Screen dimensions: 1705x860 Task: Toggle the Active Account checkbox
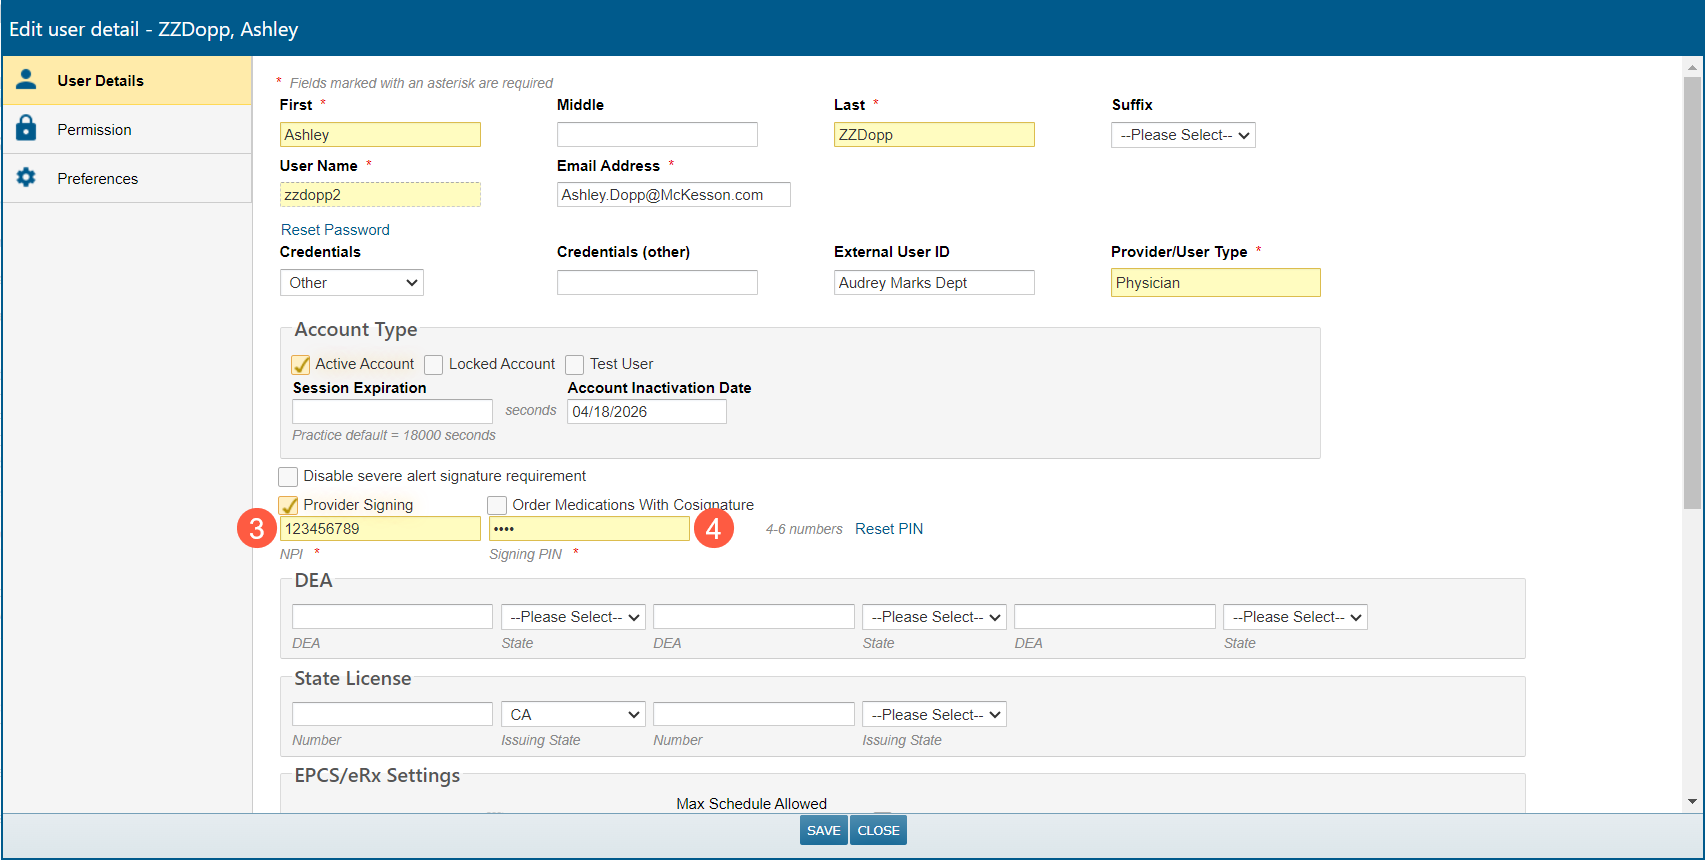pyautogui.click(x=301, y=365)
